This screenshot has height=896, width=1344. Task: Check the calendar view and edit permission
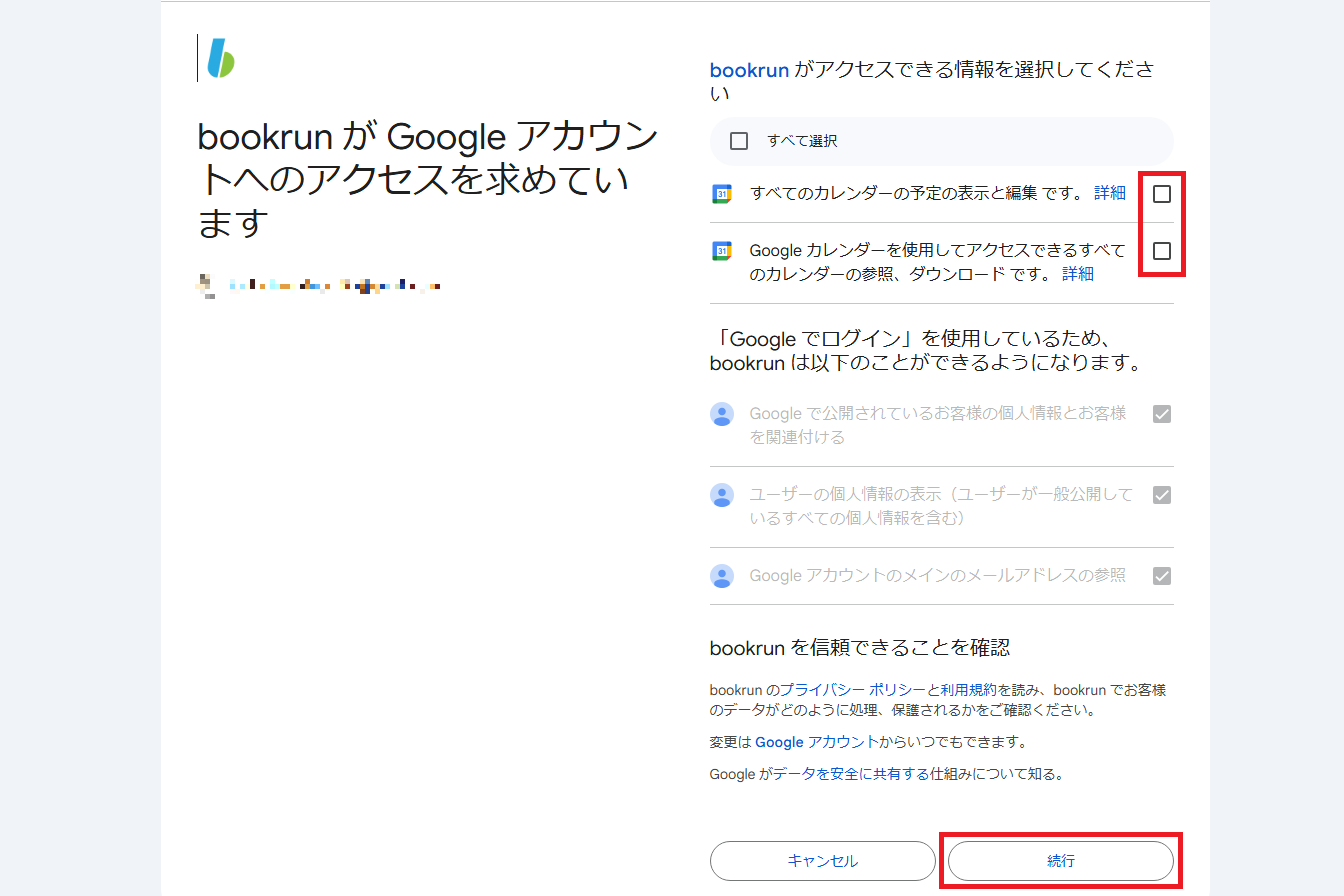pos(1161,193)
